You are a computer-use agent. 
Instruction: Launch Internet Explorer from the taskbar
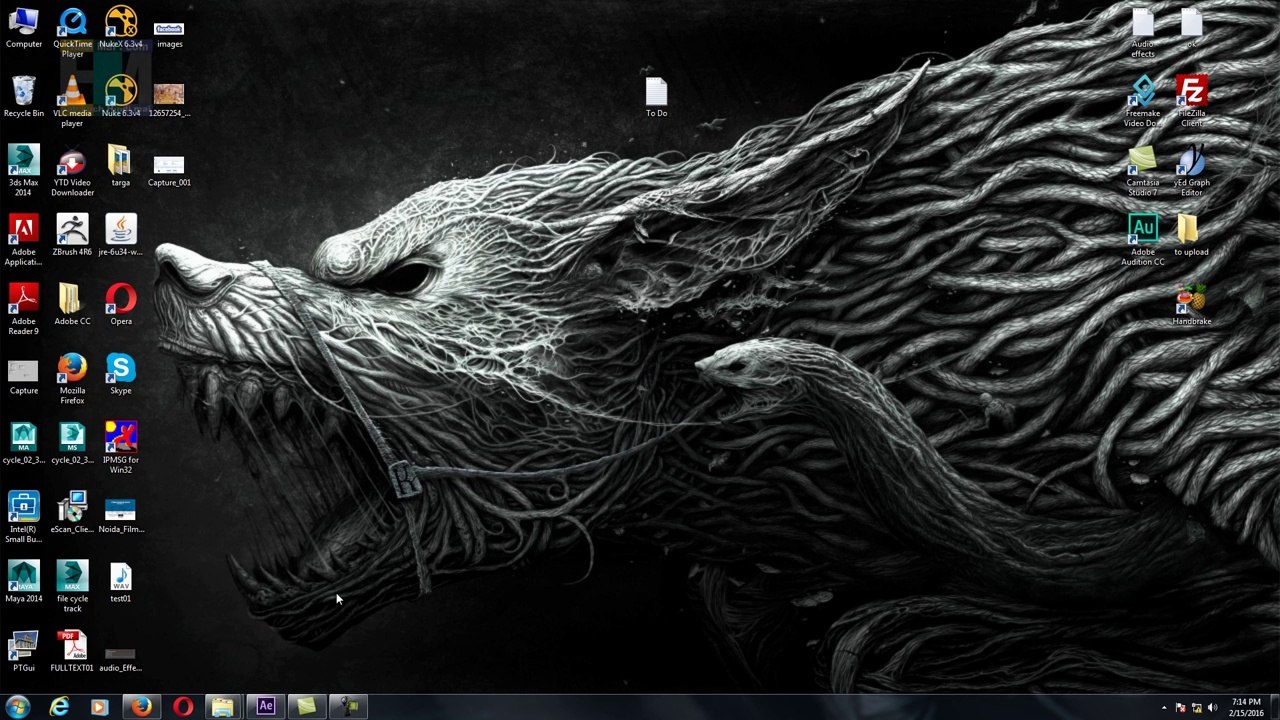click(60, 707)
